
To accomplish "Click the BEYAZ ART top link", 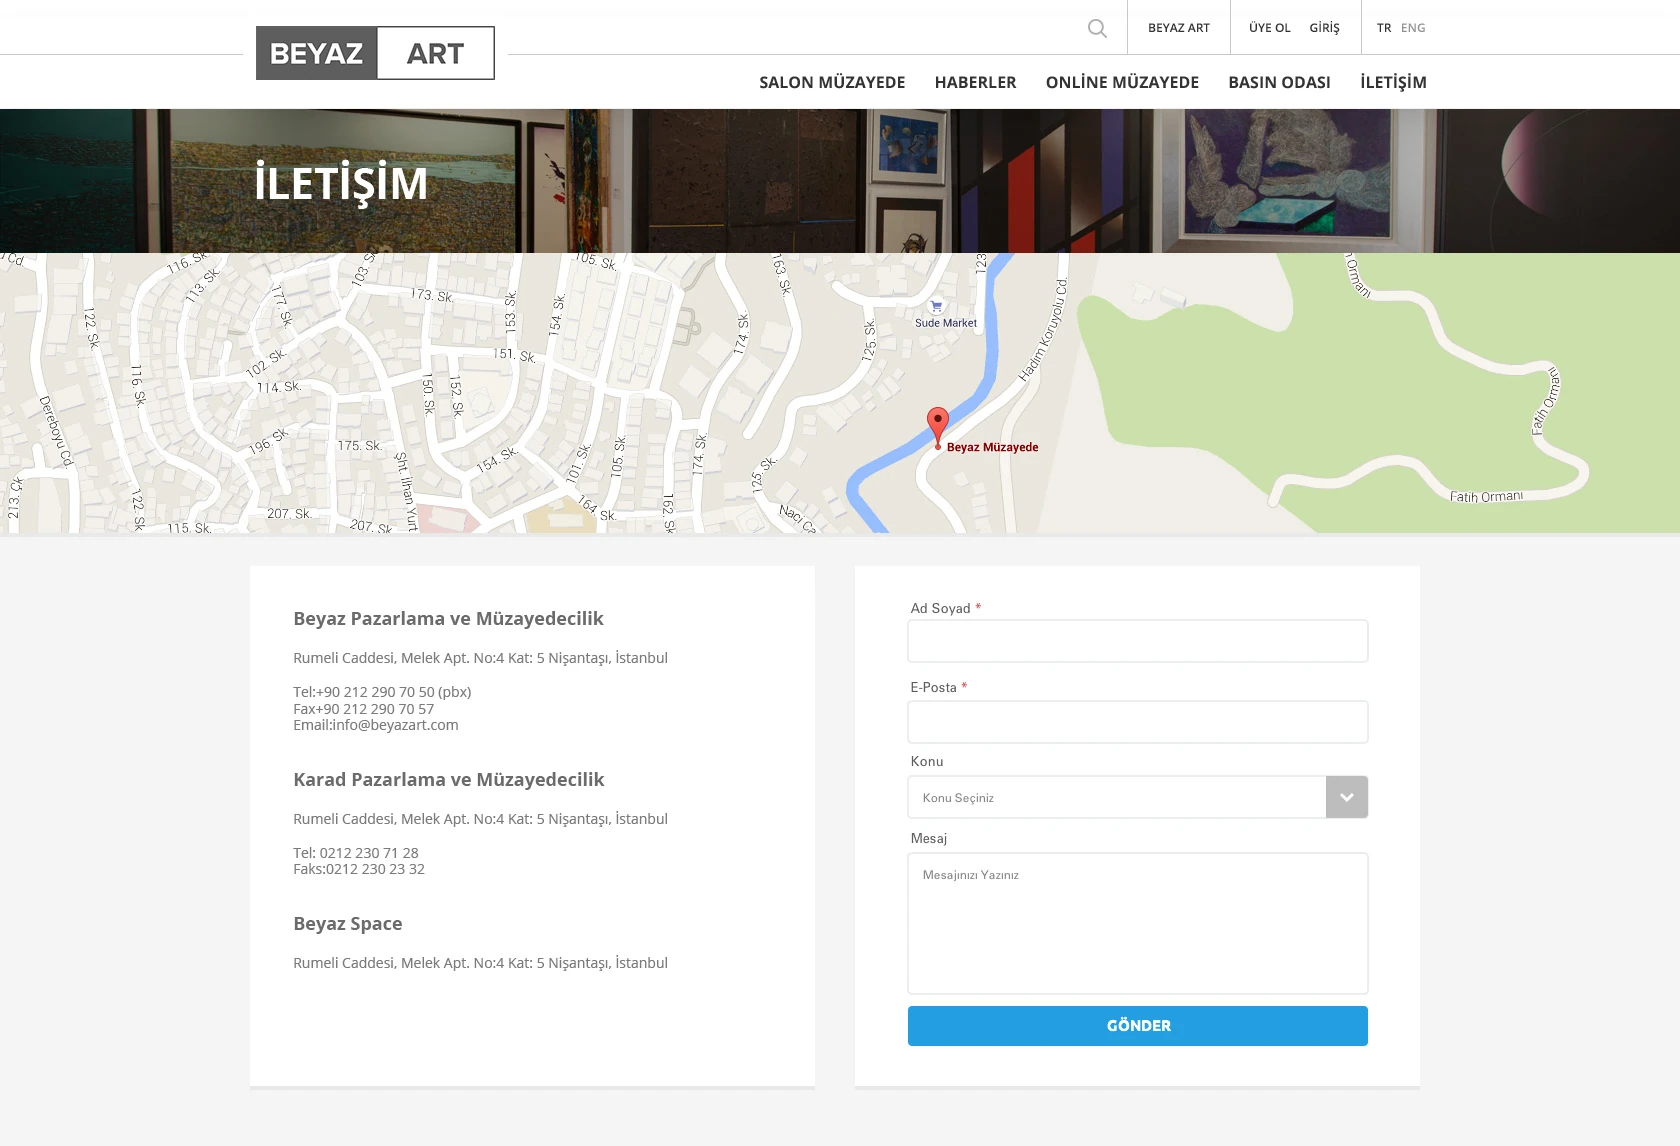I will 1179,28.
